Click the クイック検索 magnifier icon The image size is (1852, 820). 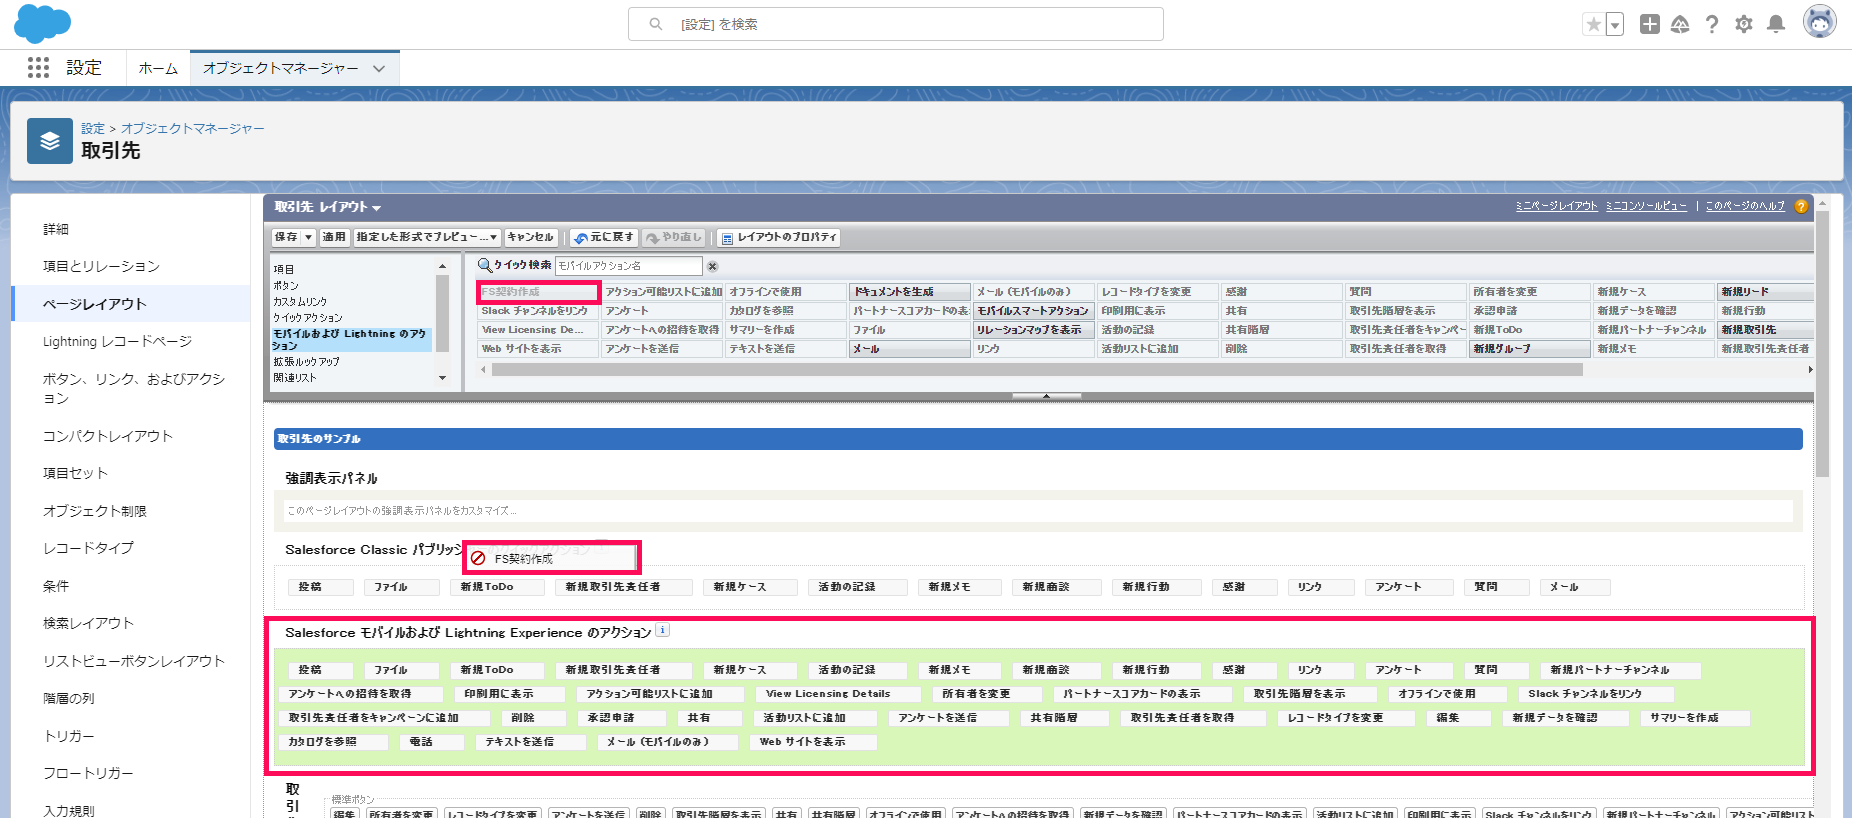point(484,265)
